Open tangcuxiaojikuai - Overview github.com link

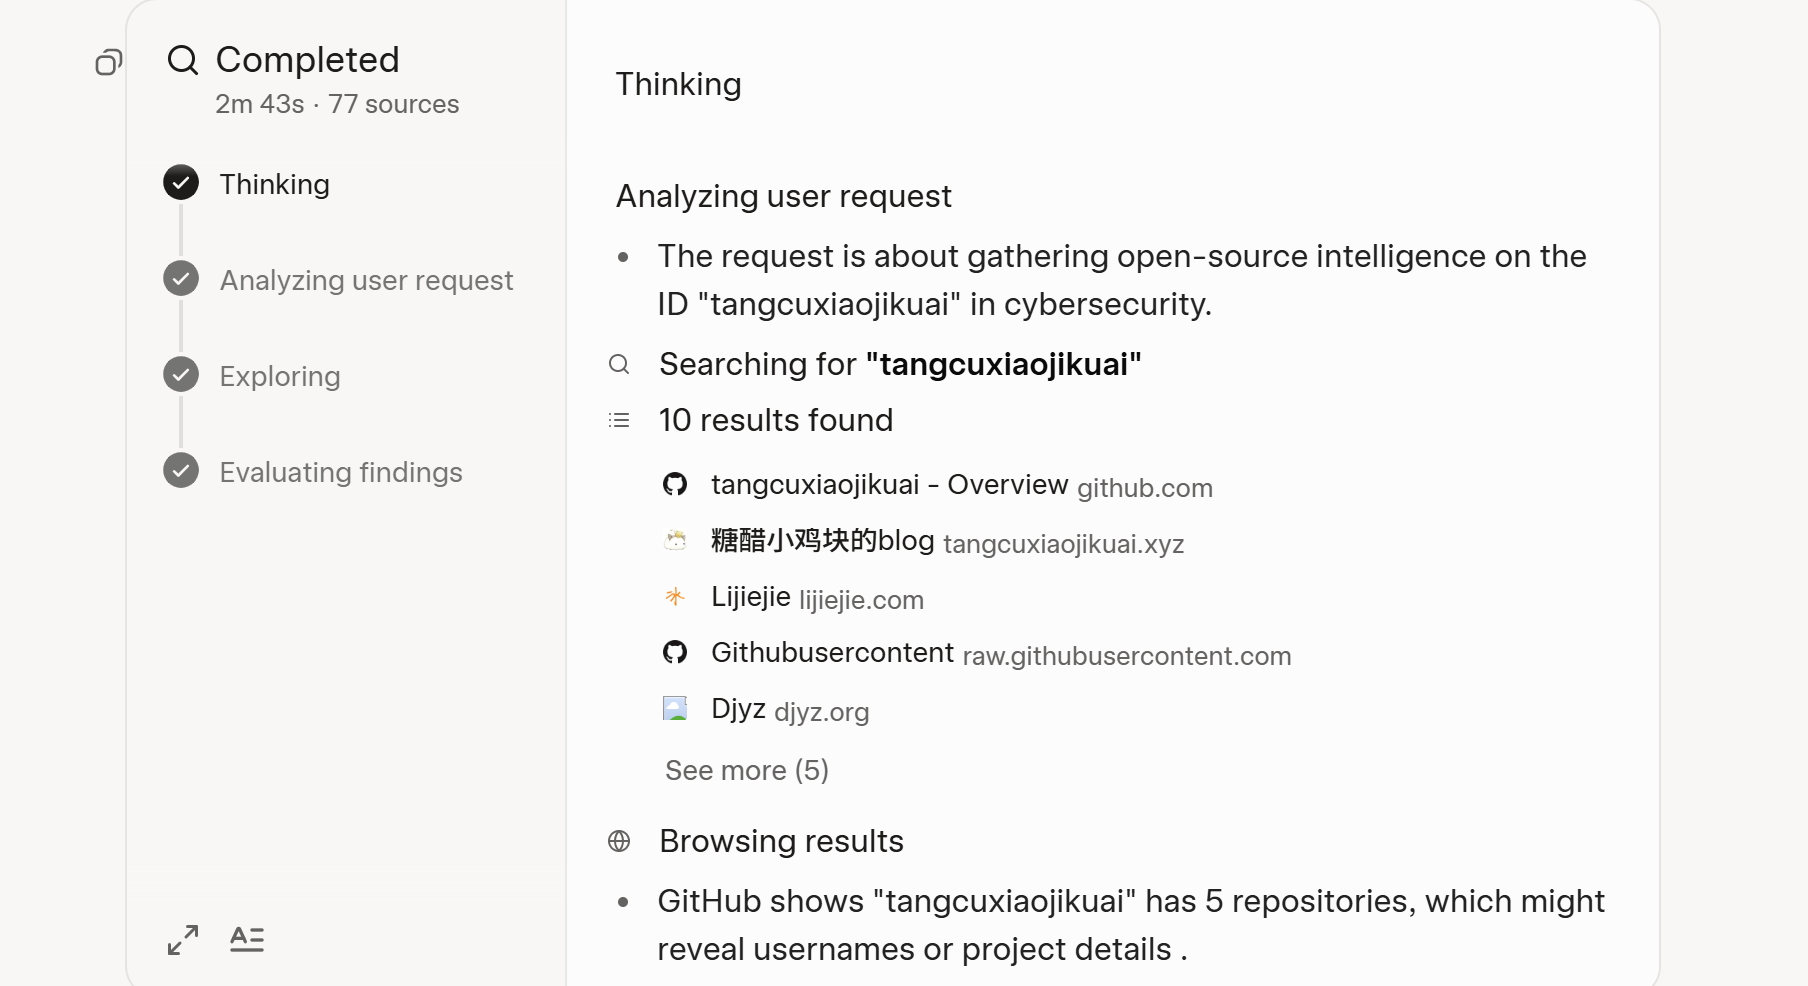coord(961,485)
